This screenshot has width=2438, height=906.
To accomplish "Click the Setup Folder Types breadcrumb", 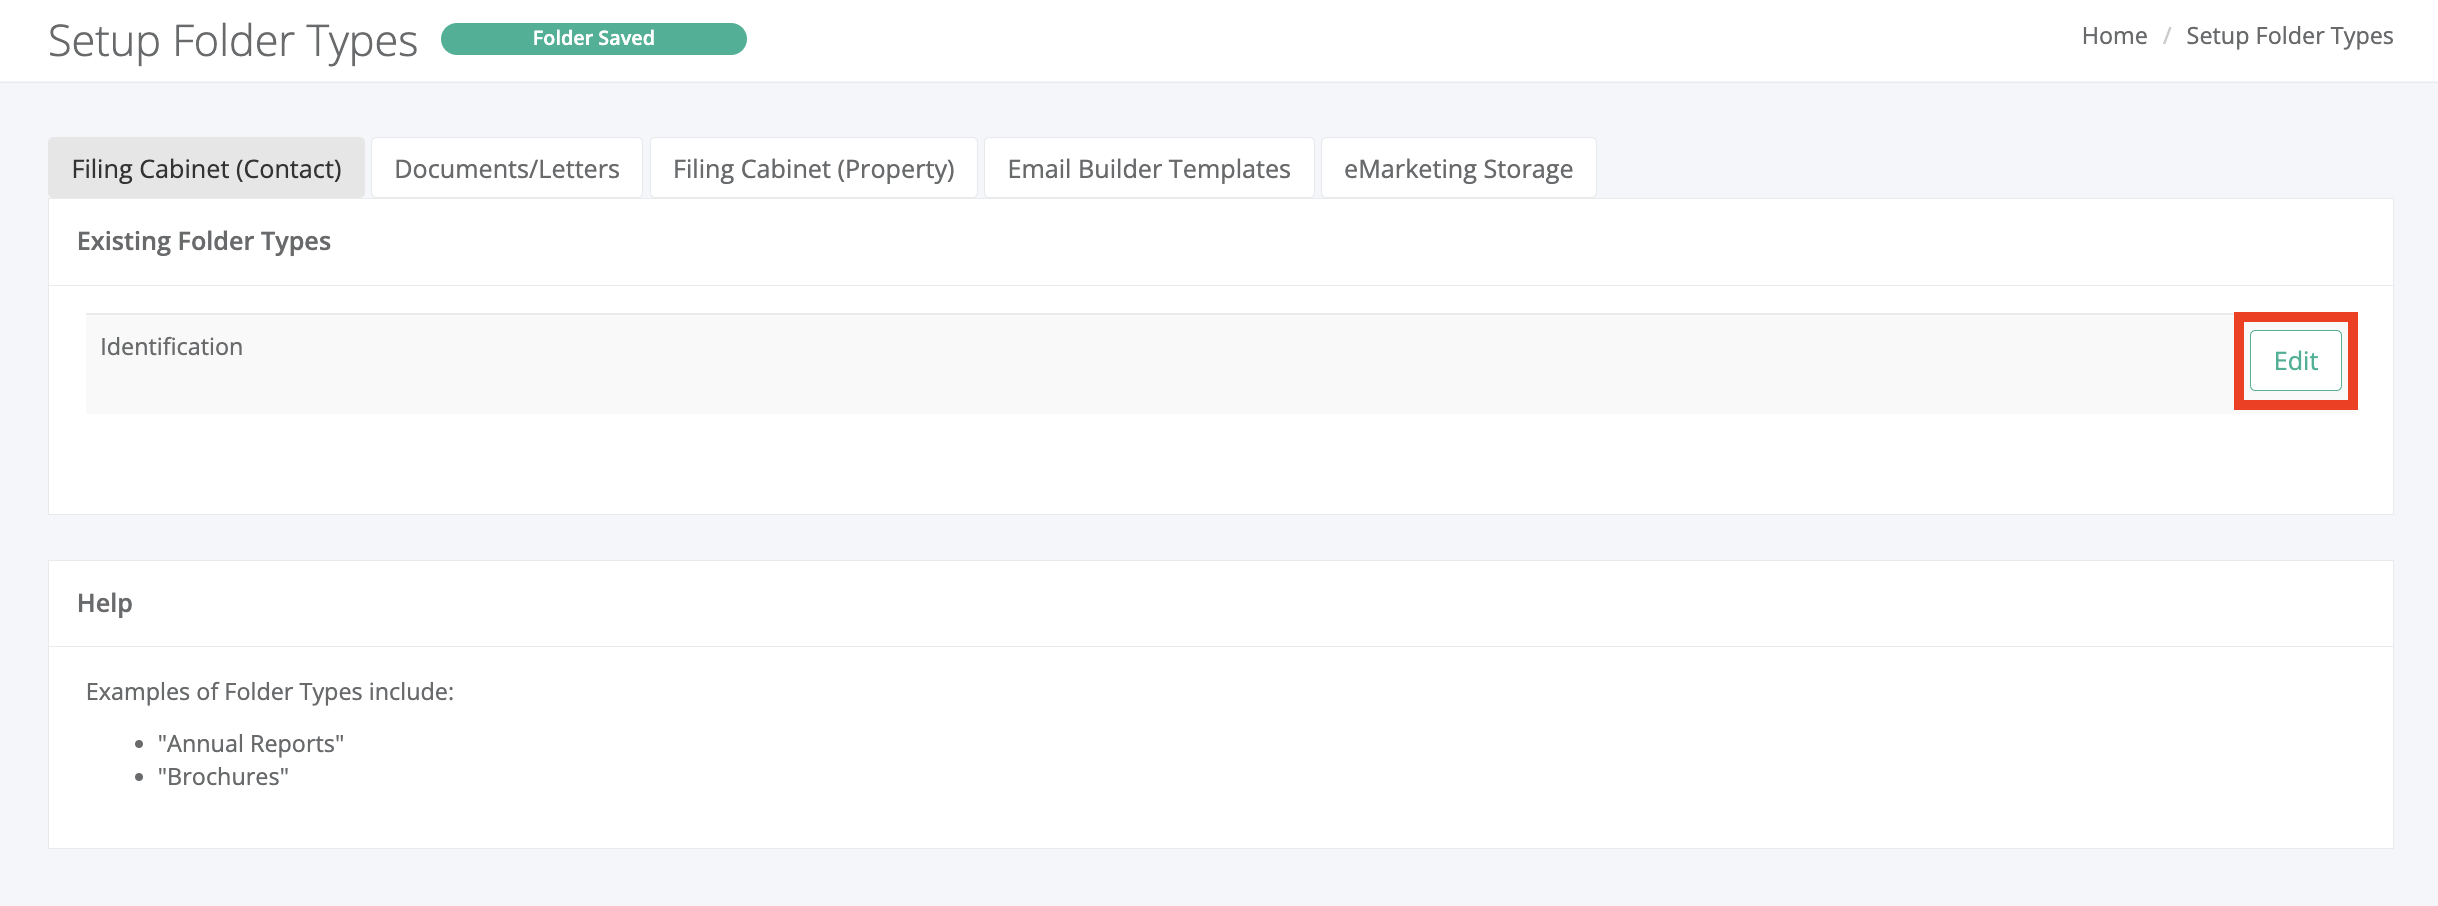I will pyautogui.click(x=2288, y=36).
